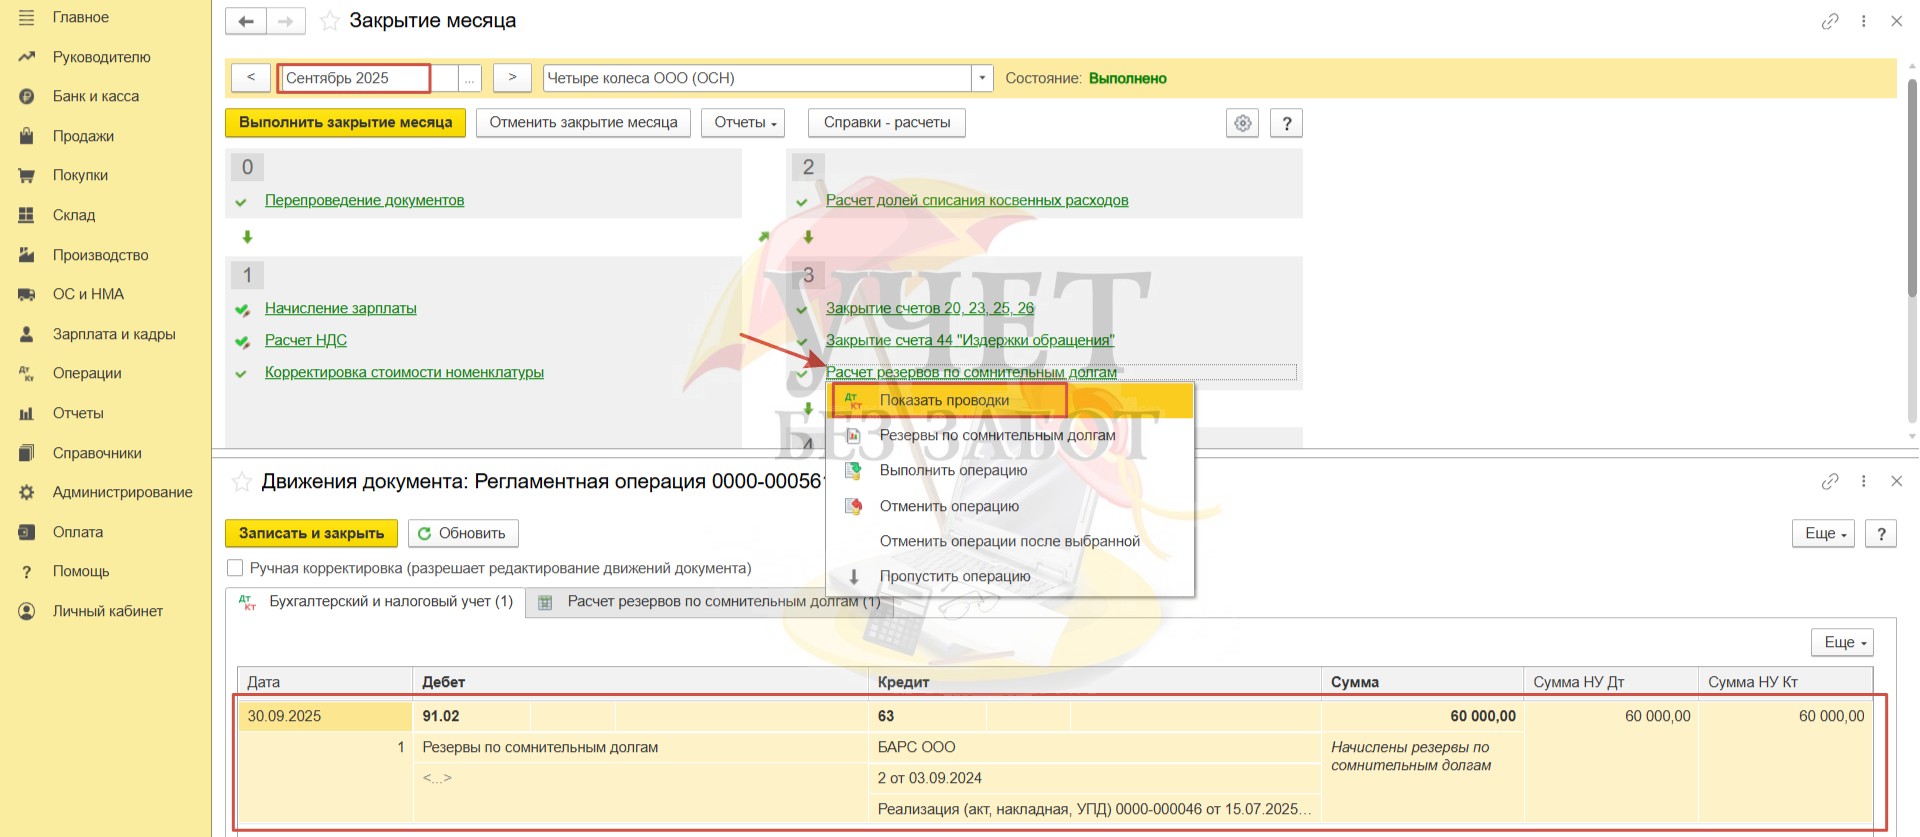This screenshot has height=837, width=1920.
Task: Choose Пропустить операцию from the context menu
Action: pyautogui.click(x=954, y=576)
